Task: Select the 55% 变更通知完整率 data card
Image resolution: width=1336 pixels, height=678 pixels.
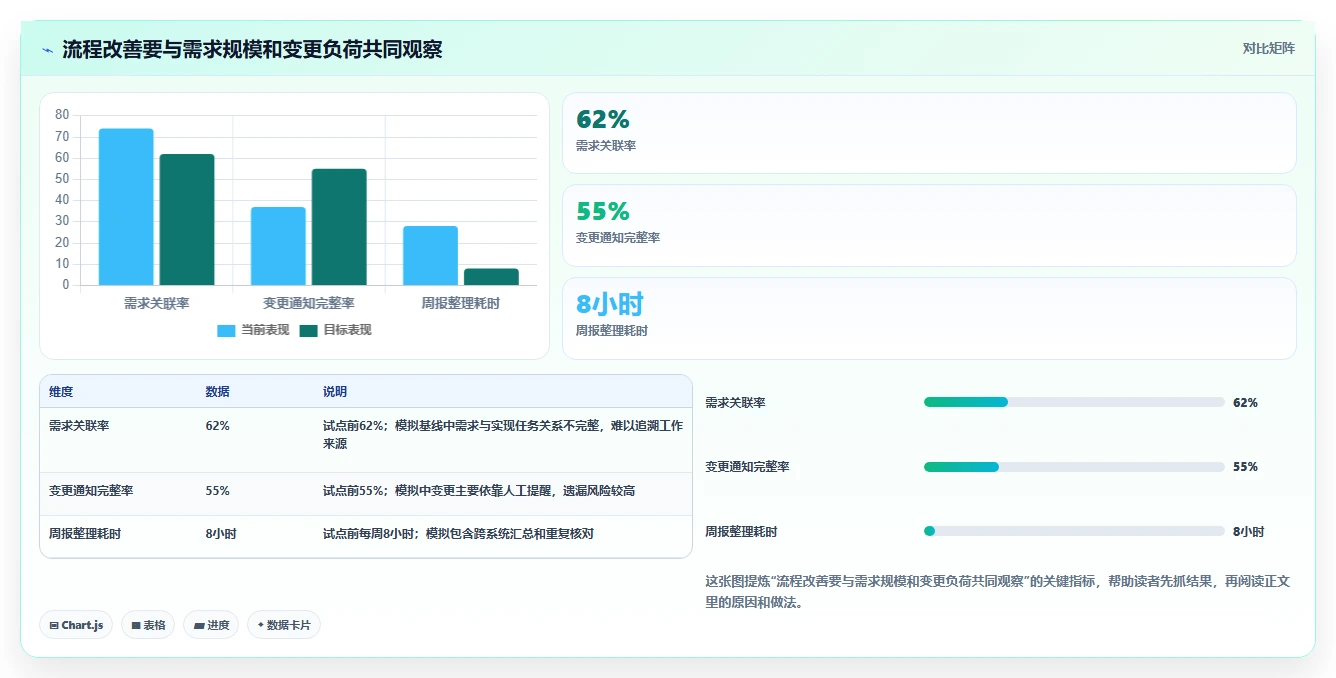Action: [x=929, y=225]
